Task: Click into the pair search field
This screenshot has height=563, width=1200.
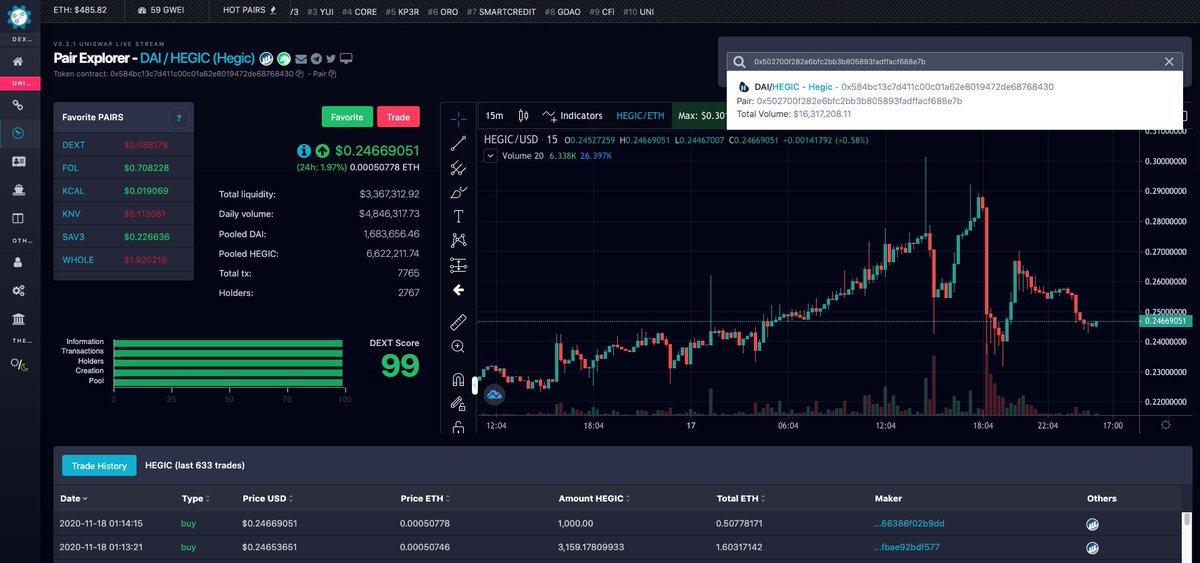Action: click(955, 61)
